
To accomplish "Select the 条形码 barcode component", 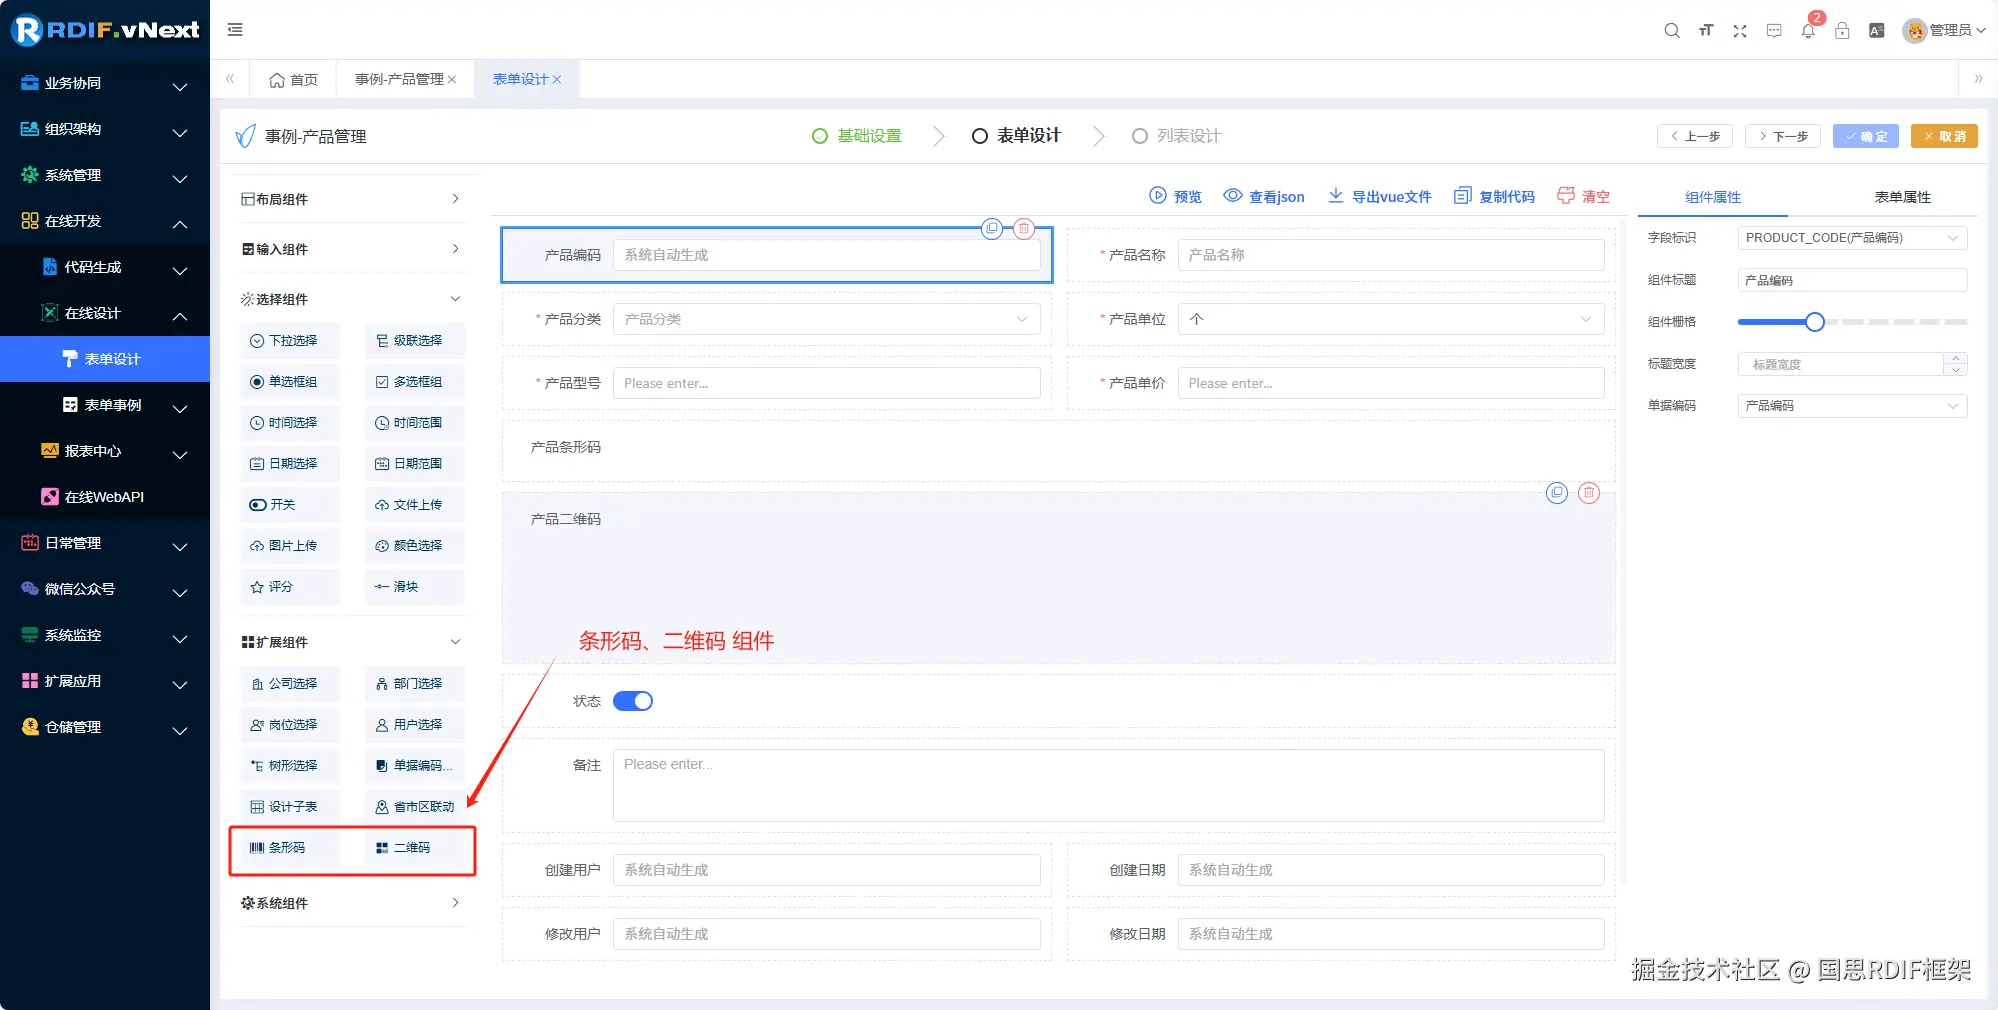I will click(288, 847).
